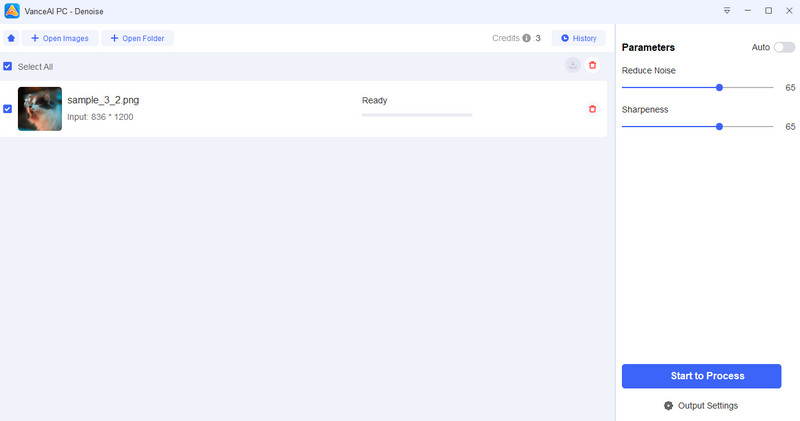
Task: Open the title bar dropdown menu
Action: tap(727, 10)
